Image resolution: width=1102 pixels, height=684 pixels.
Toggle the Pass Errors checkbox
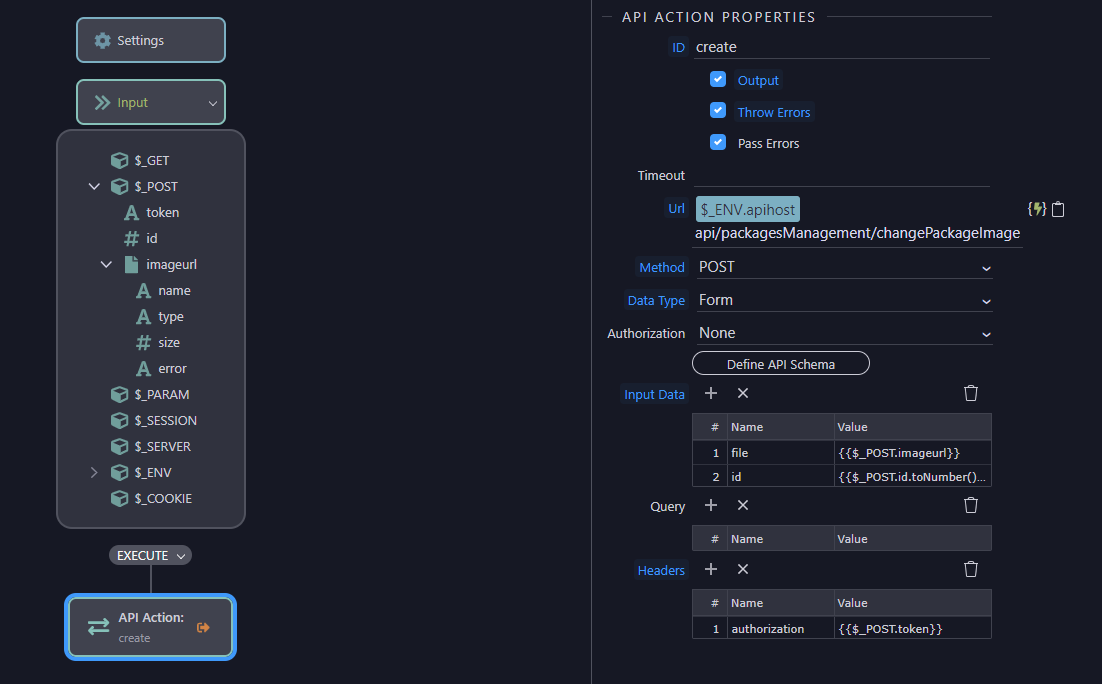(718, 142)
